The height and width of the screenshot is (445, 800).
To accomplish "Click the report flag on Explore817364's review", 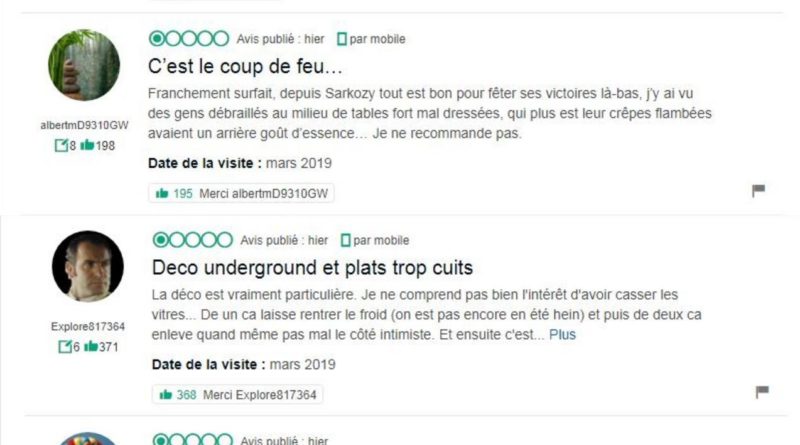I will (x=761, y=392).
